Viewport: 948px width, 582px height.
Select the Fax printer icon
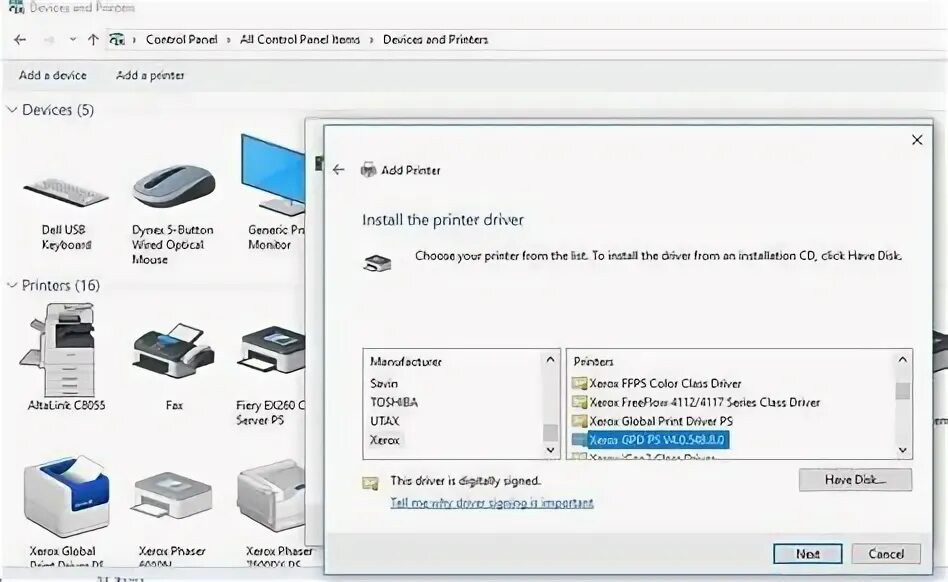tap(174, 351)
